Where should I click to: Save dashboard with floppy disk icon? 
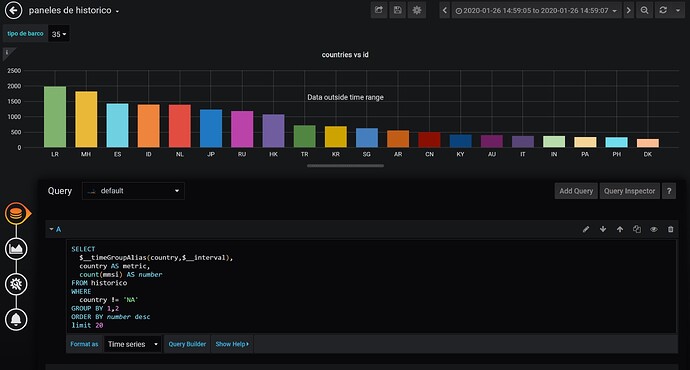pos(398,10)
